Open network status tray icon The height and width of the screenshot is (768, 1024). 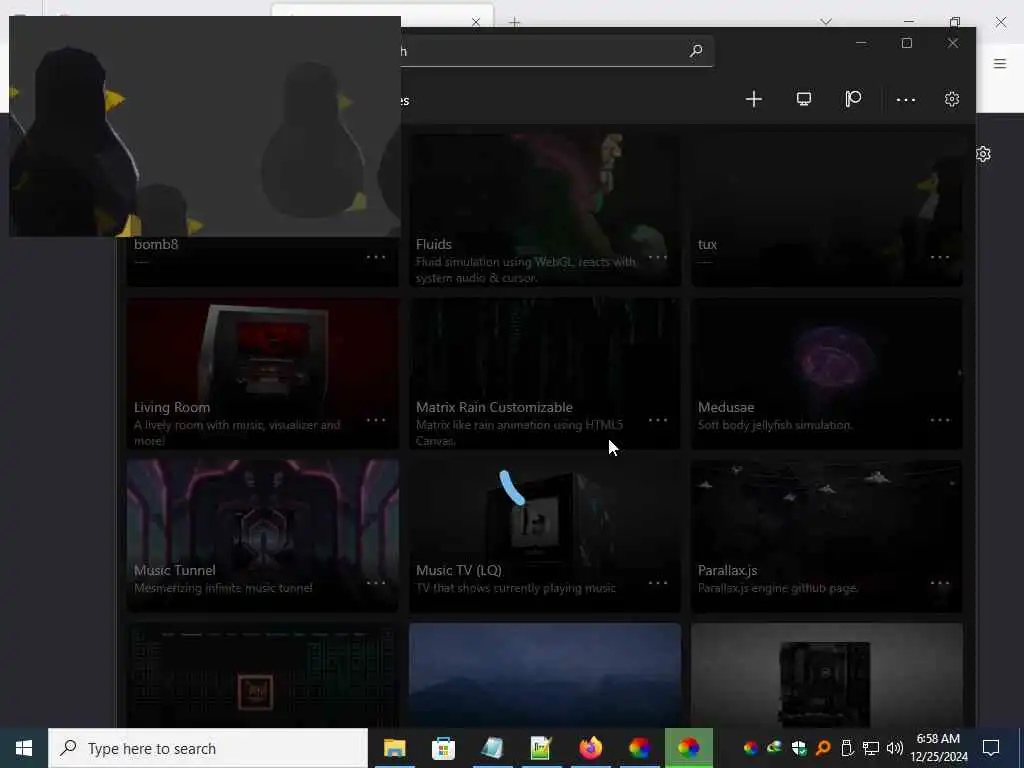click(x=871, y=748)
